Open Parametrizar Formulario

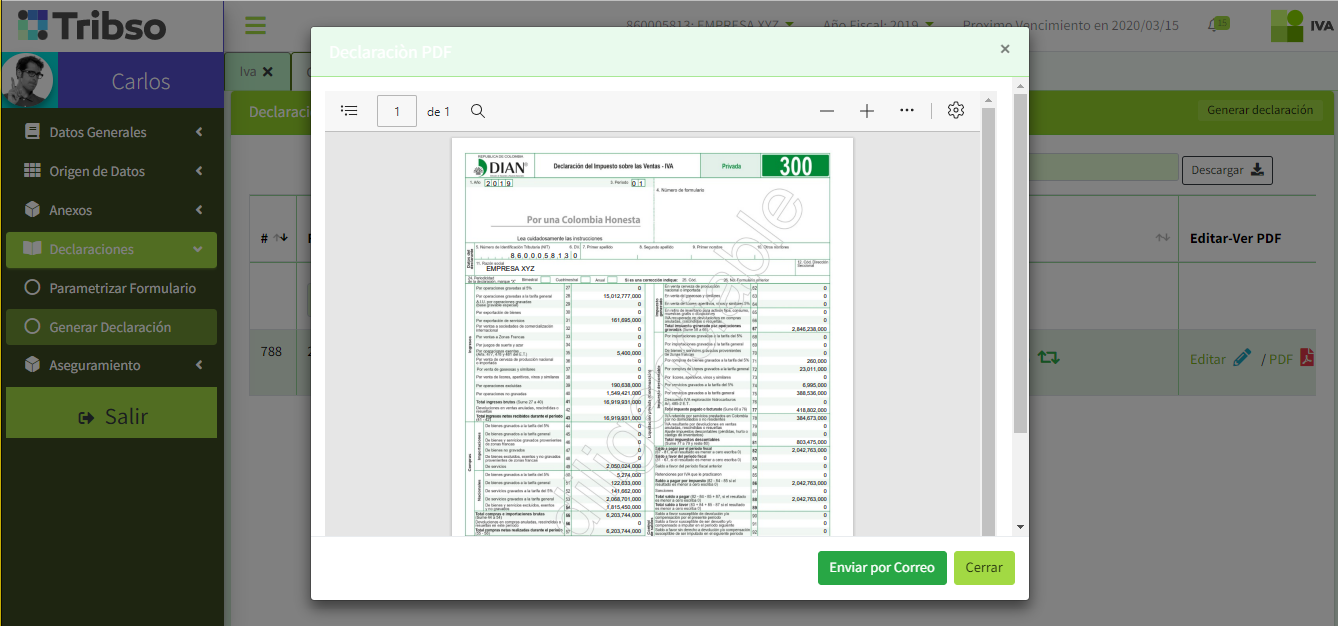click(112, 288)
